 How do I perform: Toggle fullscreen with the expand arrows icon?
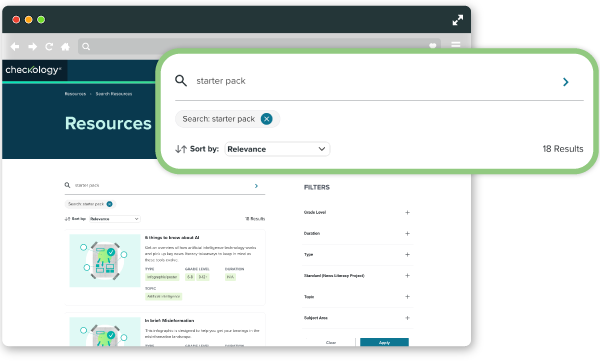coord(458,20)
